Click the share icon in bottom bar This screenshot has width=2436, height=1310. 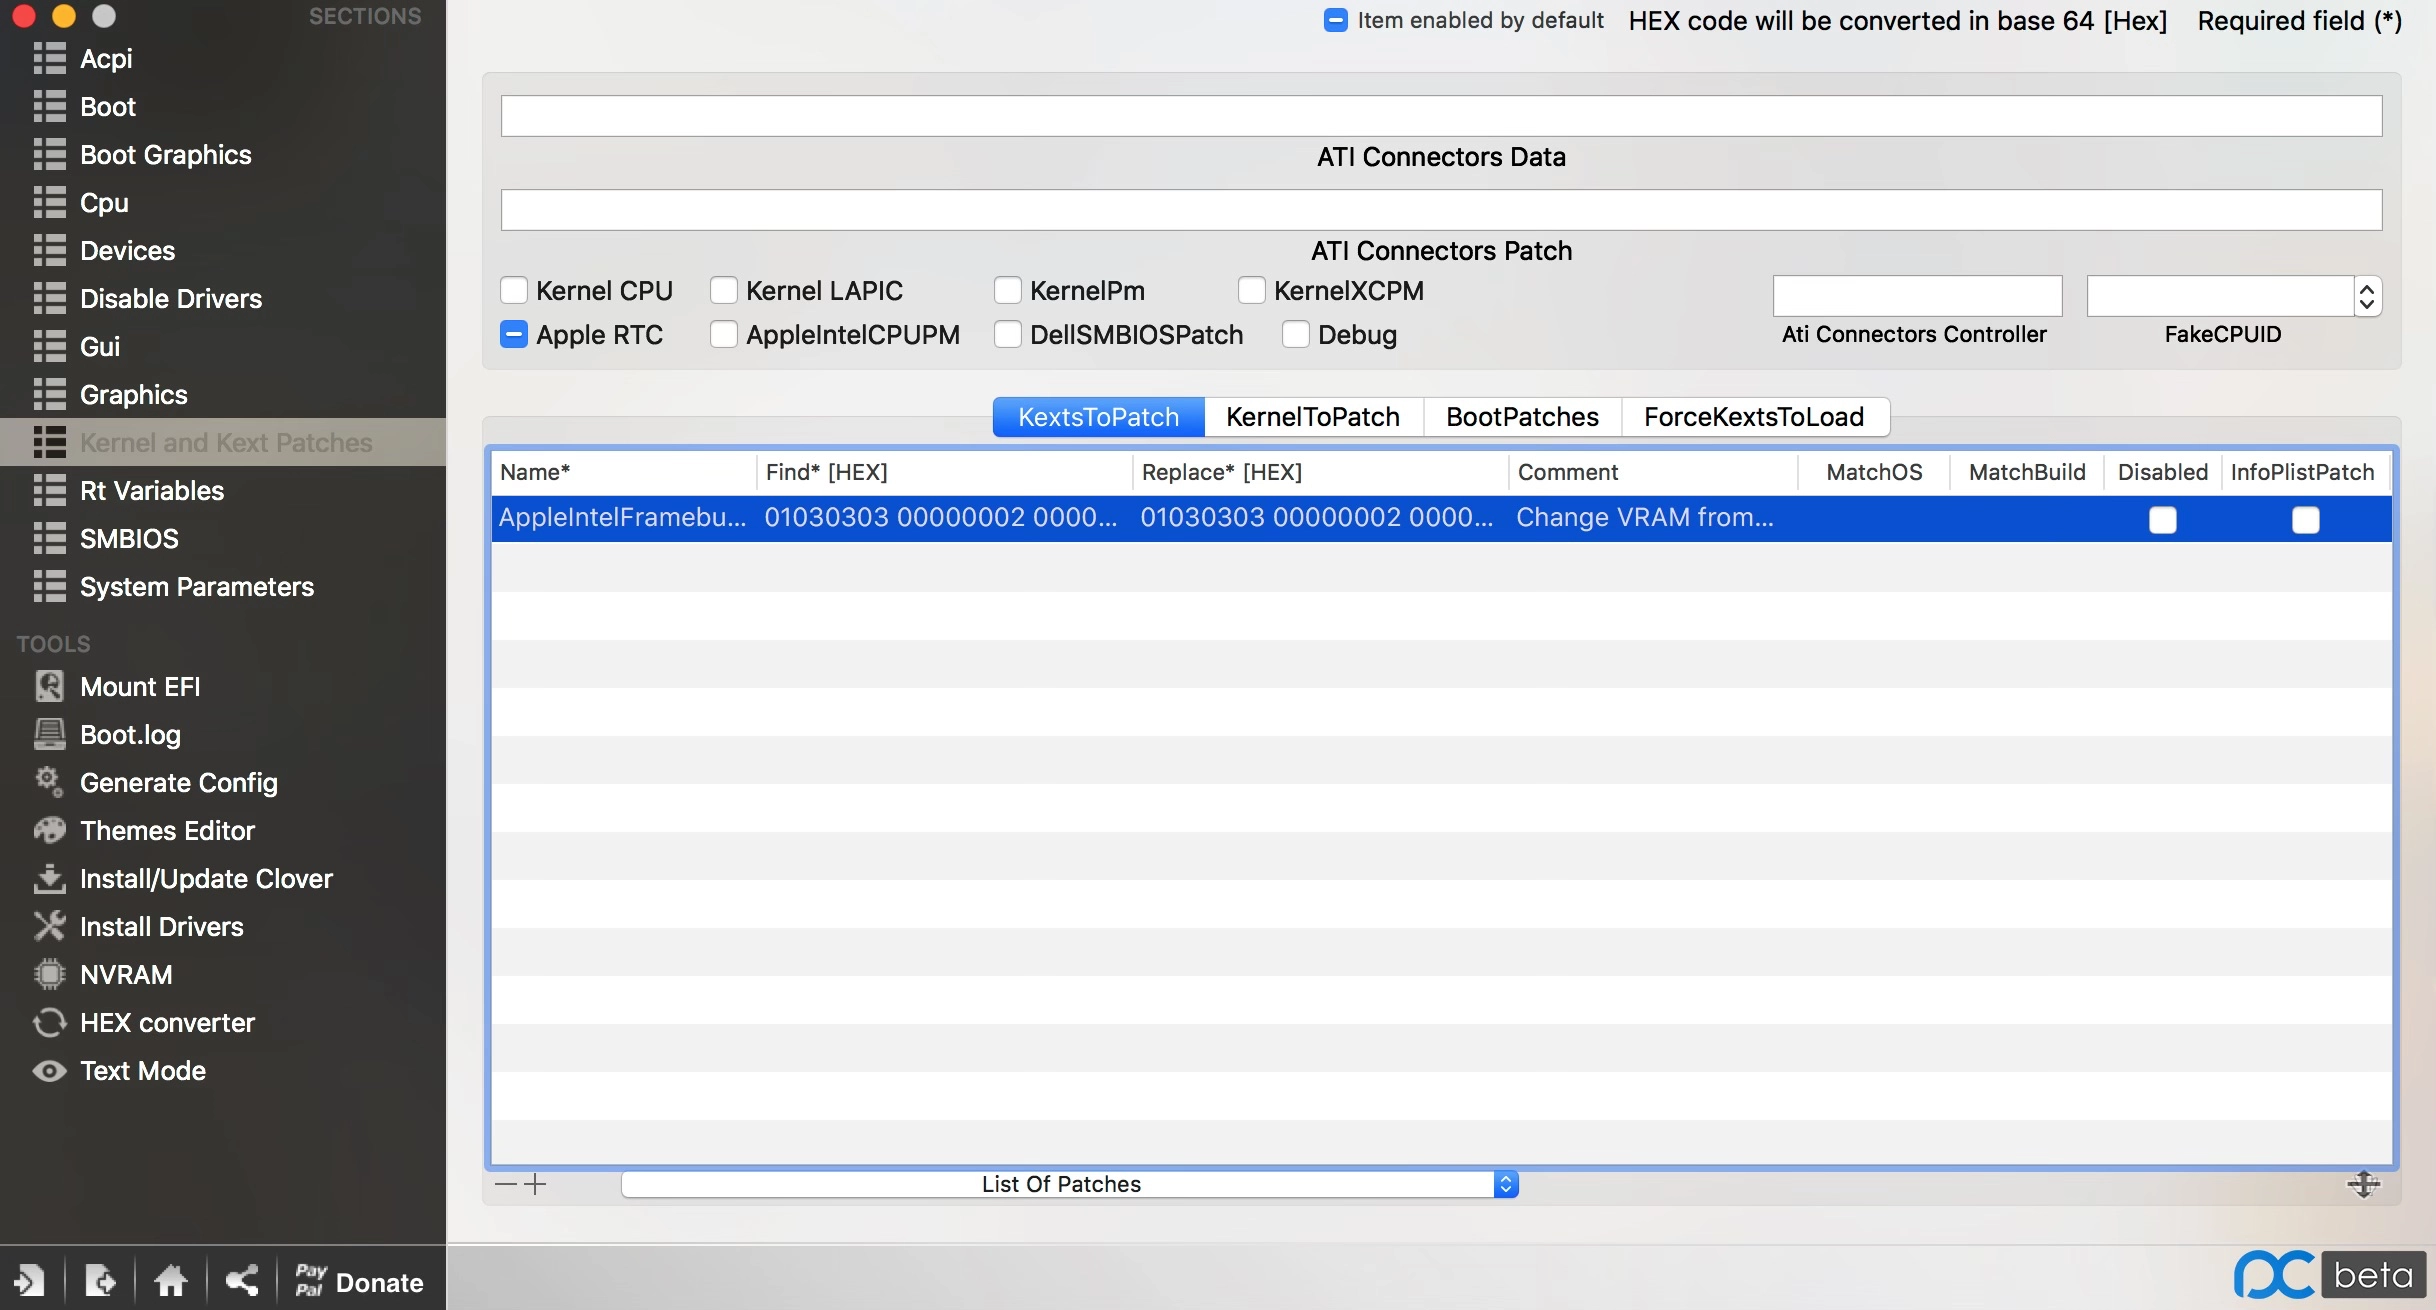[242, 1280]
